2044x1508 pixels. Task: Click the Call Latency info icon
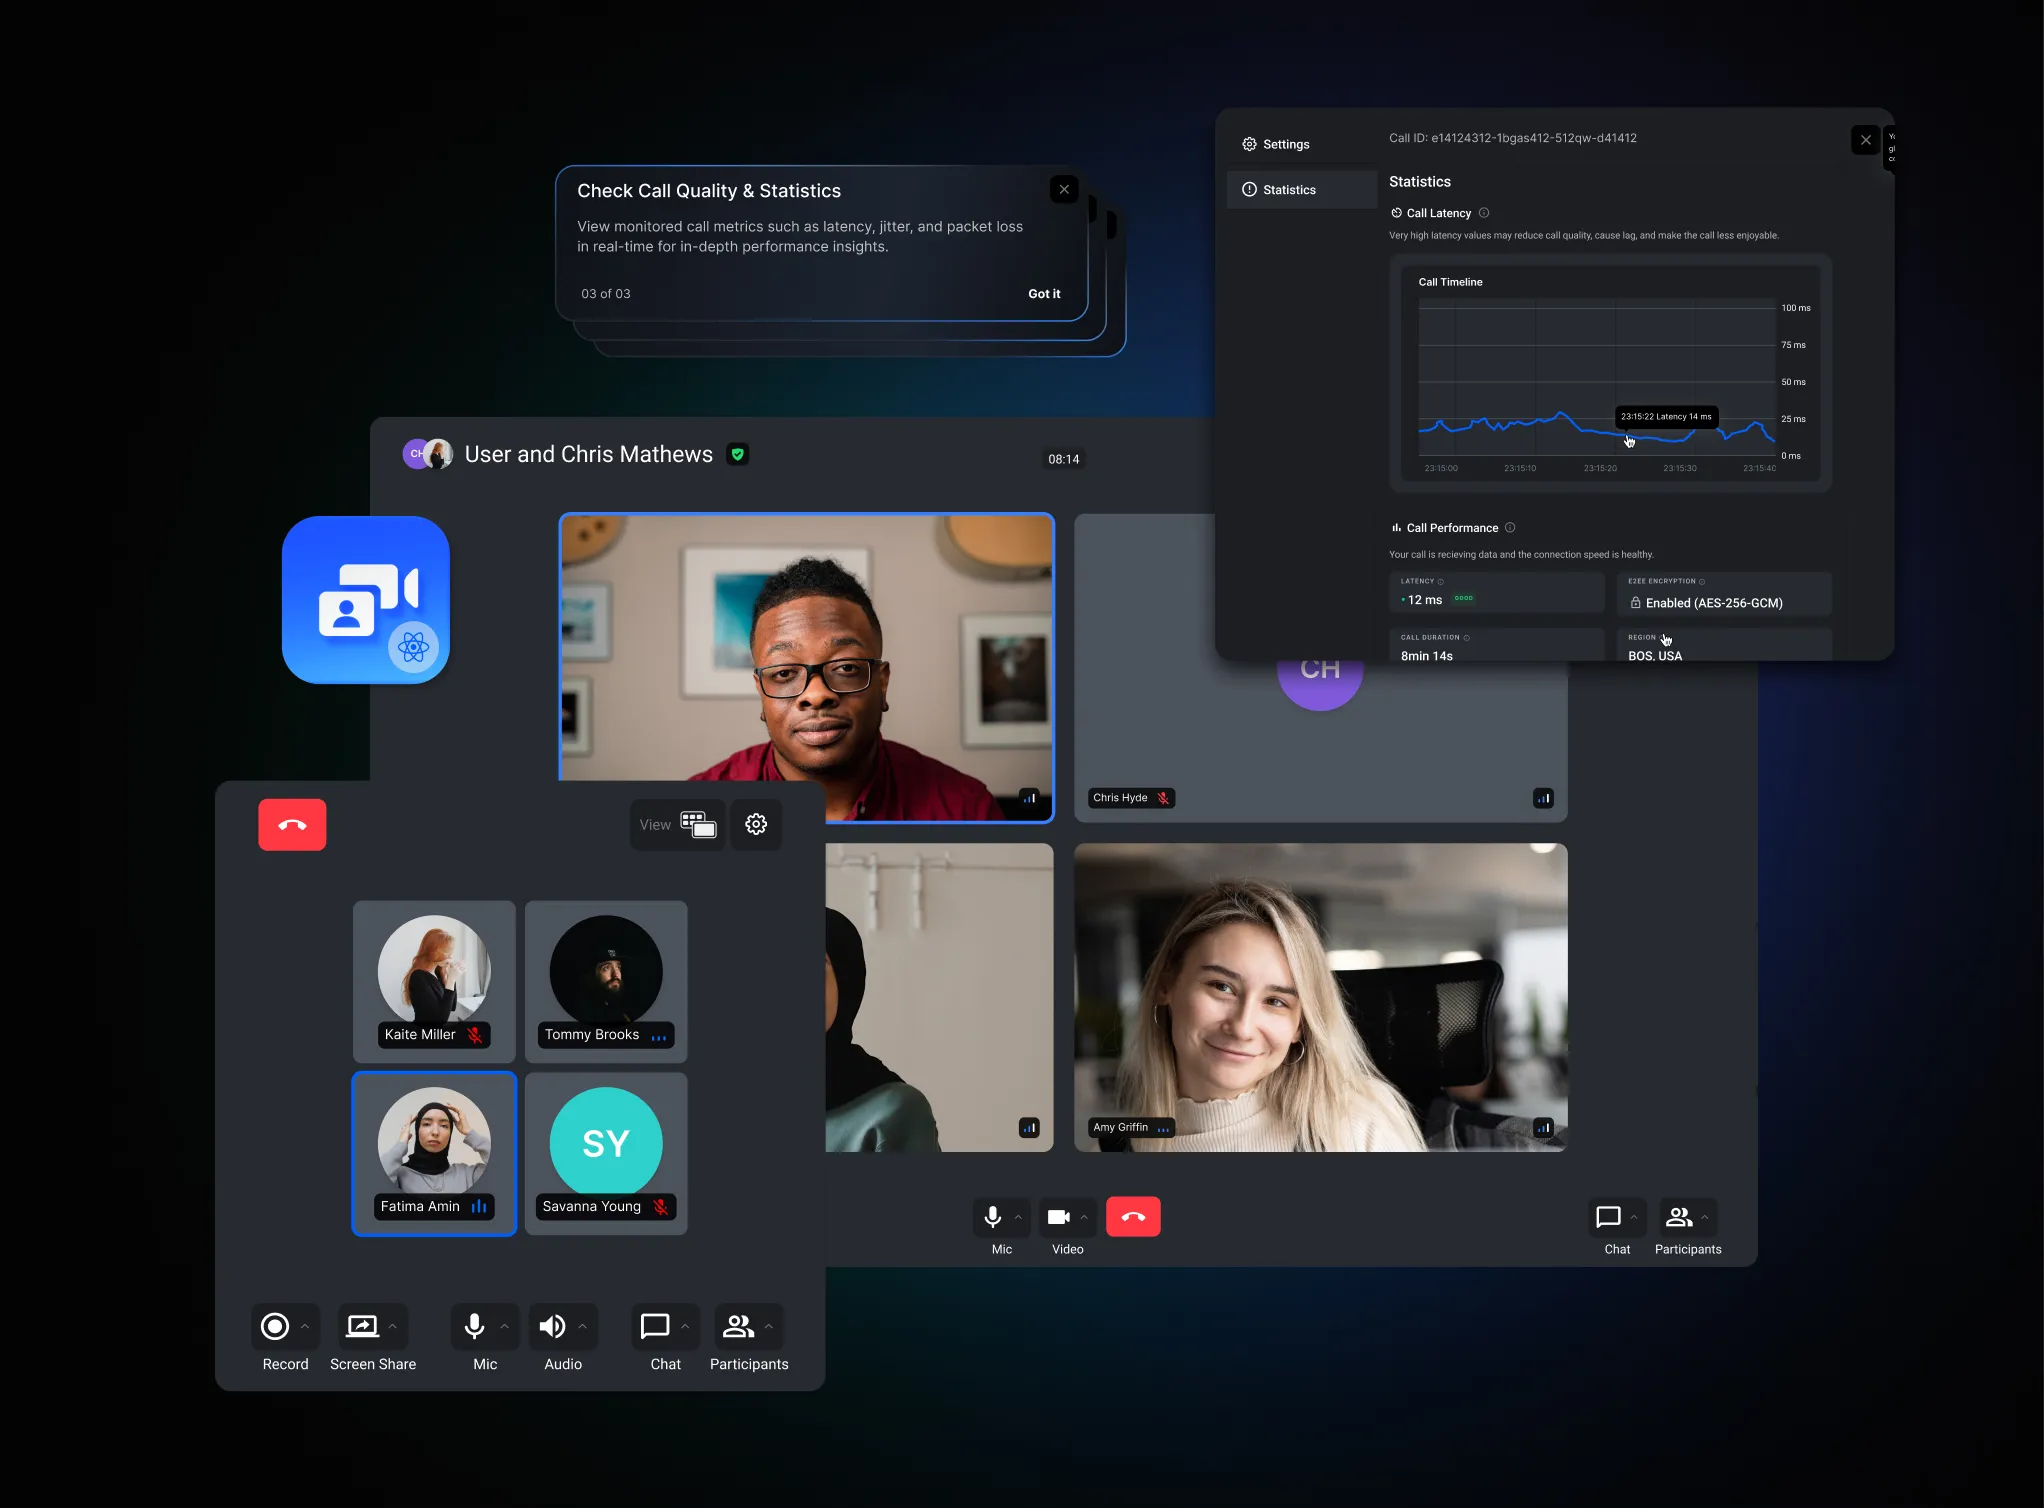[x=1486, y=212]
